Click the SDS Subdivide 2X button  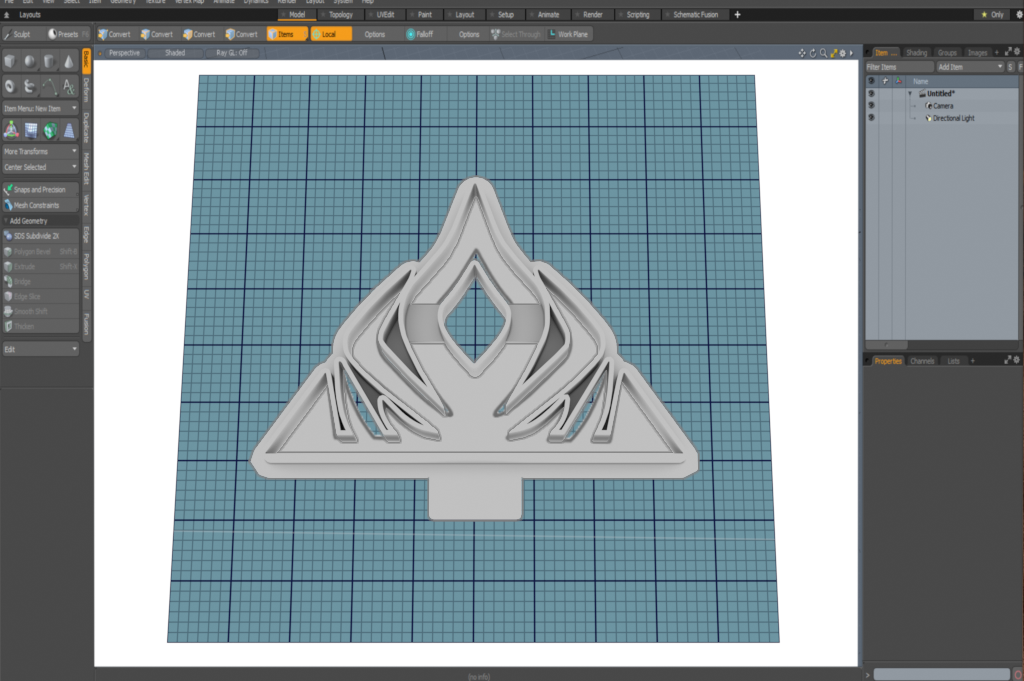point(40,236)
